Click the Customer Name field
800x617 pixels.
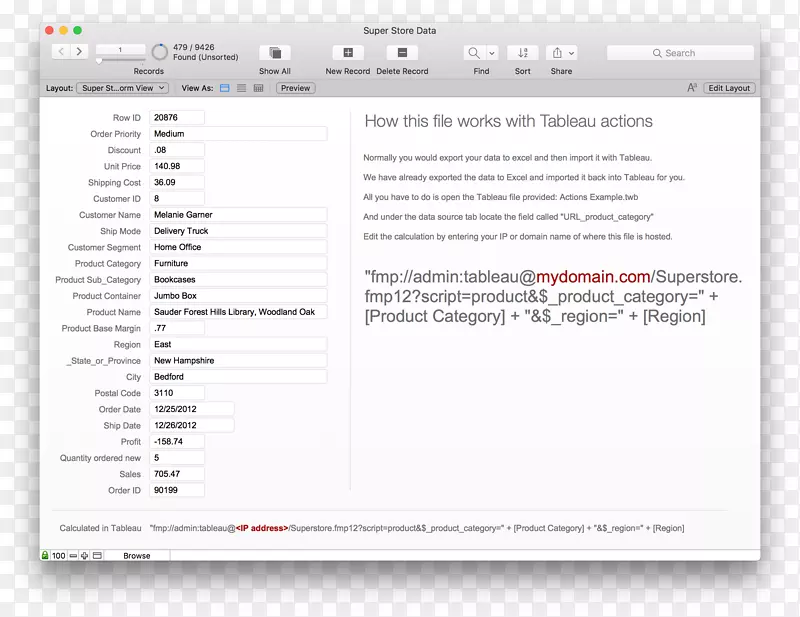click(x=238, y=215)
